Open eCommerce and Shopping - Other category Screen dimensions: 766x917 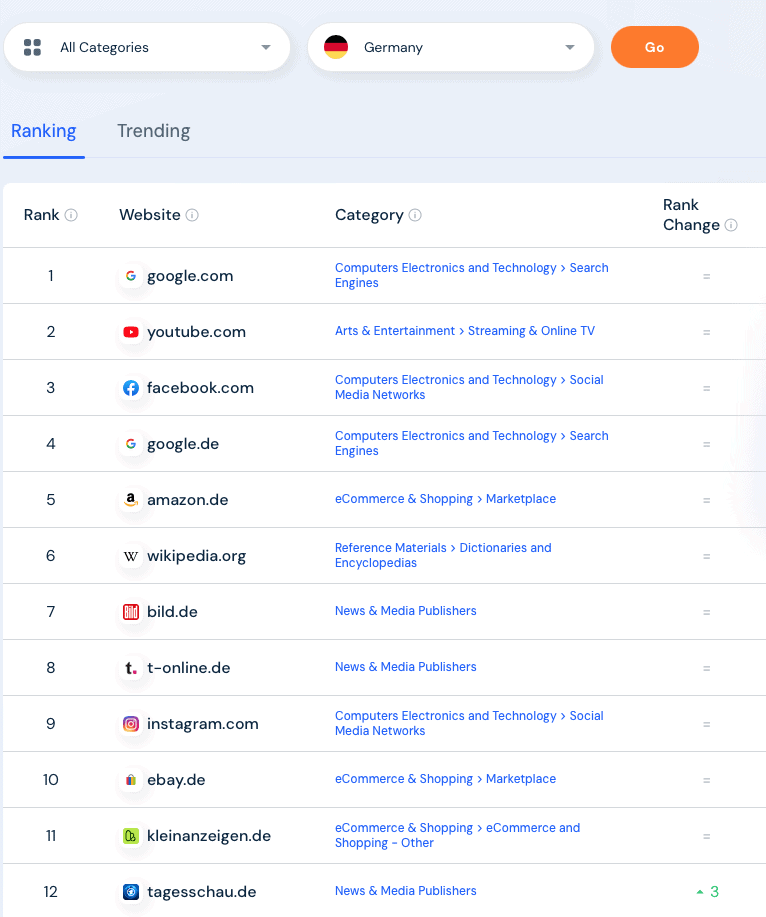click(x=458, y=835)
